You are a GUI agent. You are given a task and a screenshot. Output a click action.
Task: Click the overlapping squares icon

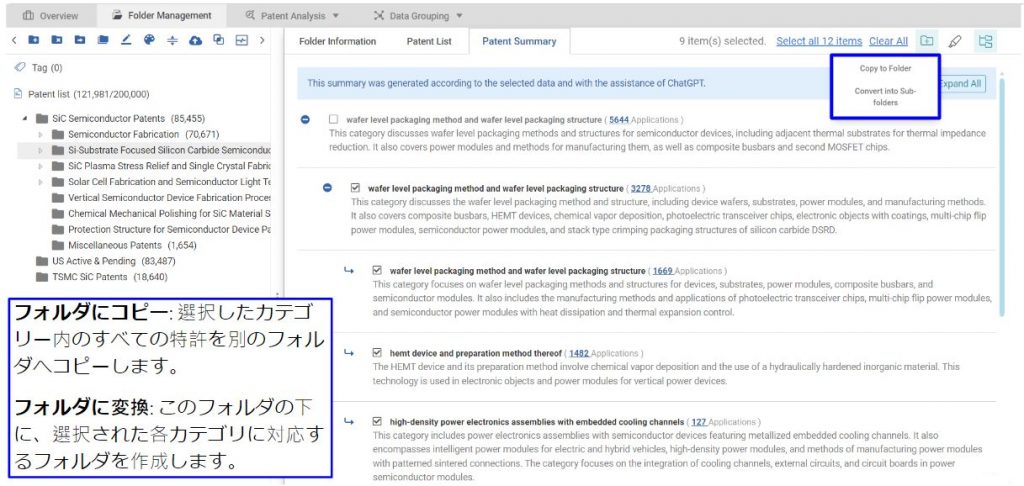coord(219,40)
